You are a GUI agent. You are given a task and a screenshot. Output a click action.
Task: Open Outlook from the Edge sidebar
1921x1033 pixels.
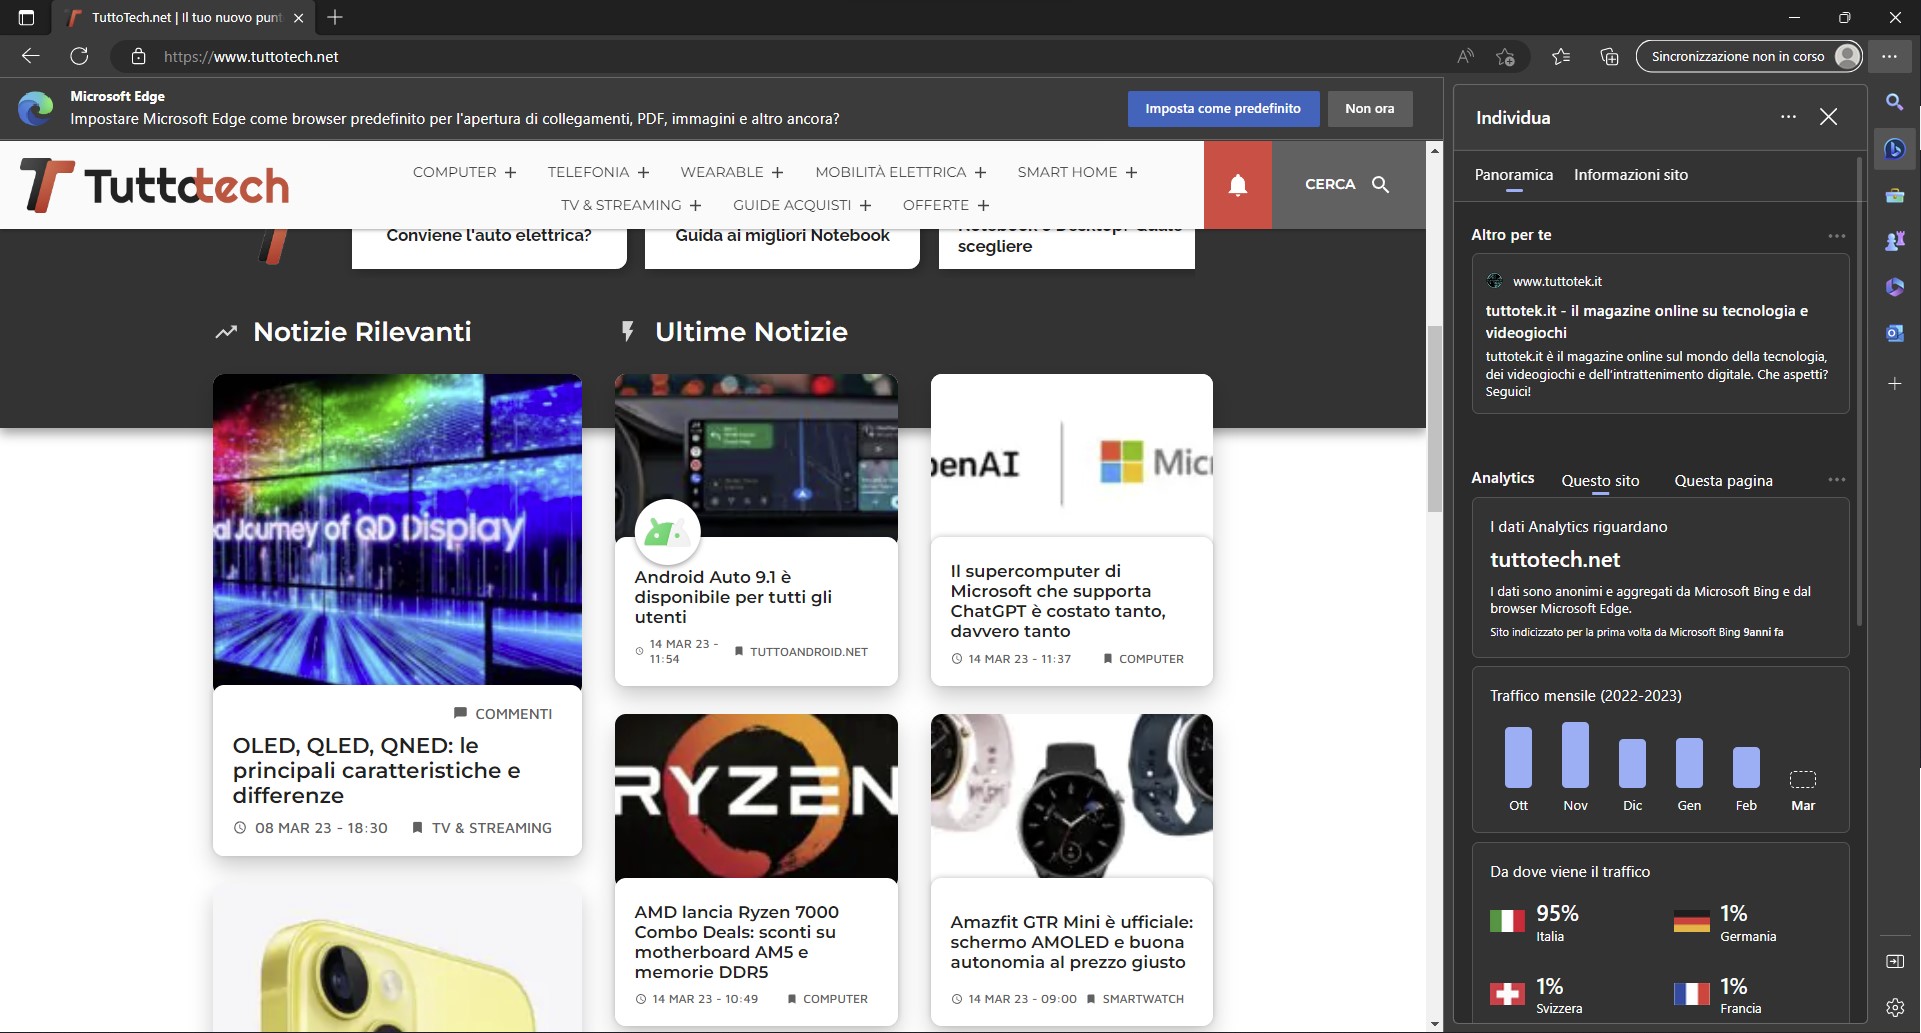pyautogui.click(x=1894, y=333)
